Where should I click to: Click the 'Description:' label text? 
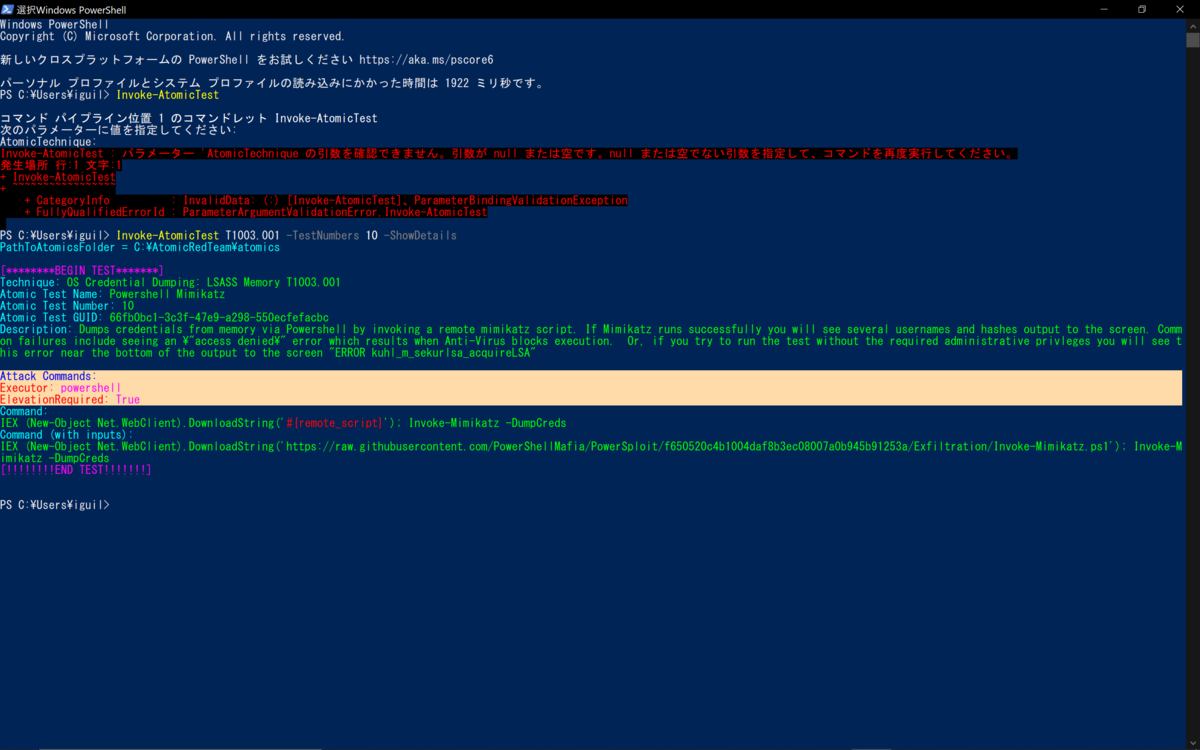(x=36, y=329)
